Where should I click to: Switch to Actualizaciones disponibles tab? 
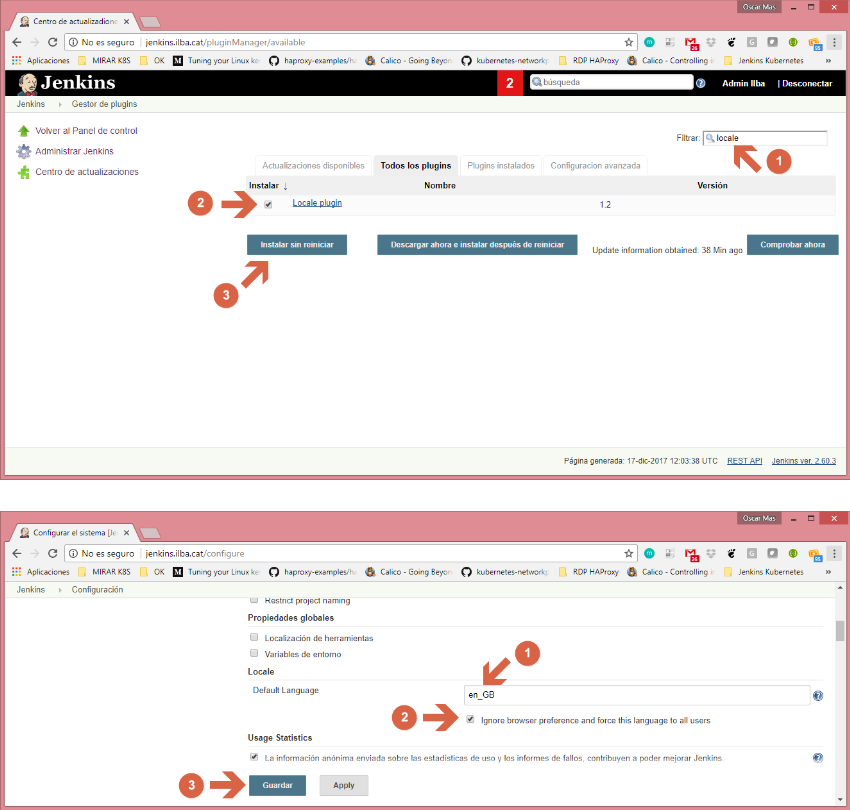(x=313, y=165)
